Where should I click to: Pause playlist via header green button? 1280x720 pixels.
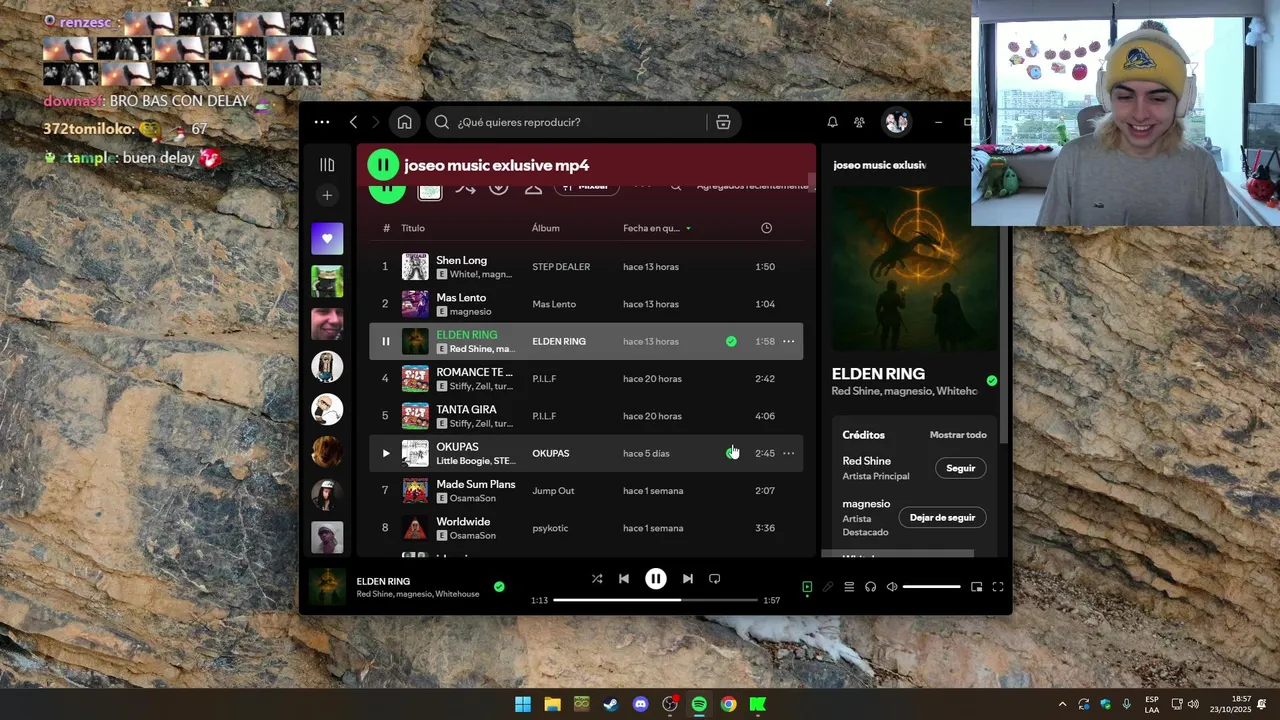383,165
